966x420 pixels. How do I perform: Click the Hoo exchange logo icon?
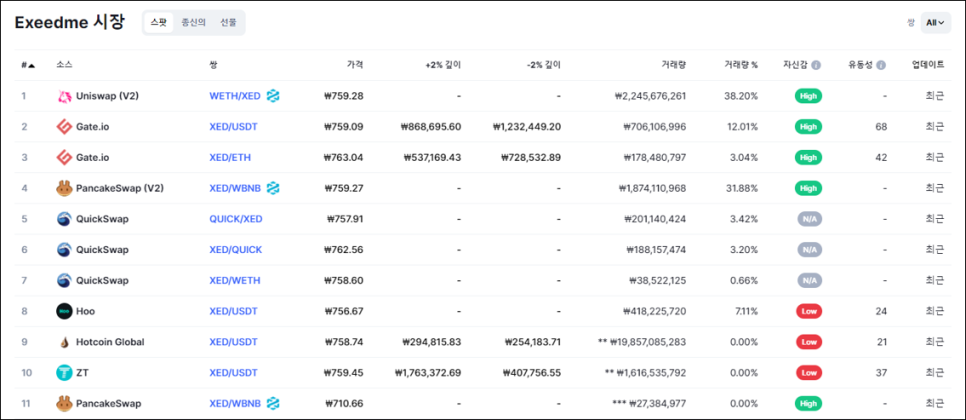(64, 311)
